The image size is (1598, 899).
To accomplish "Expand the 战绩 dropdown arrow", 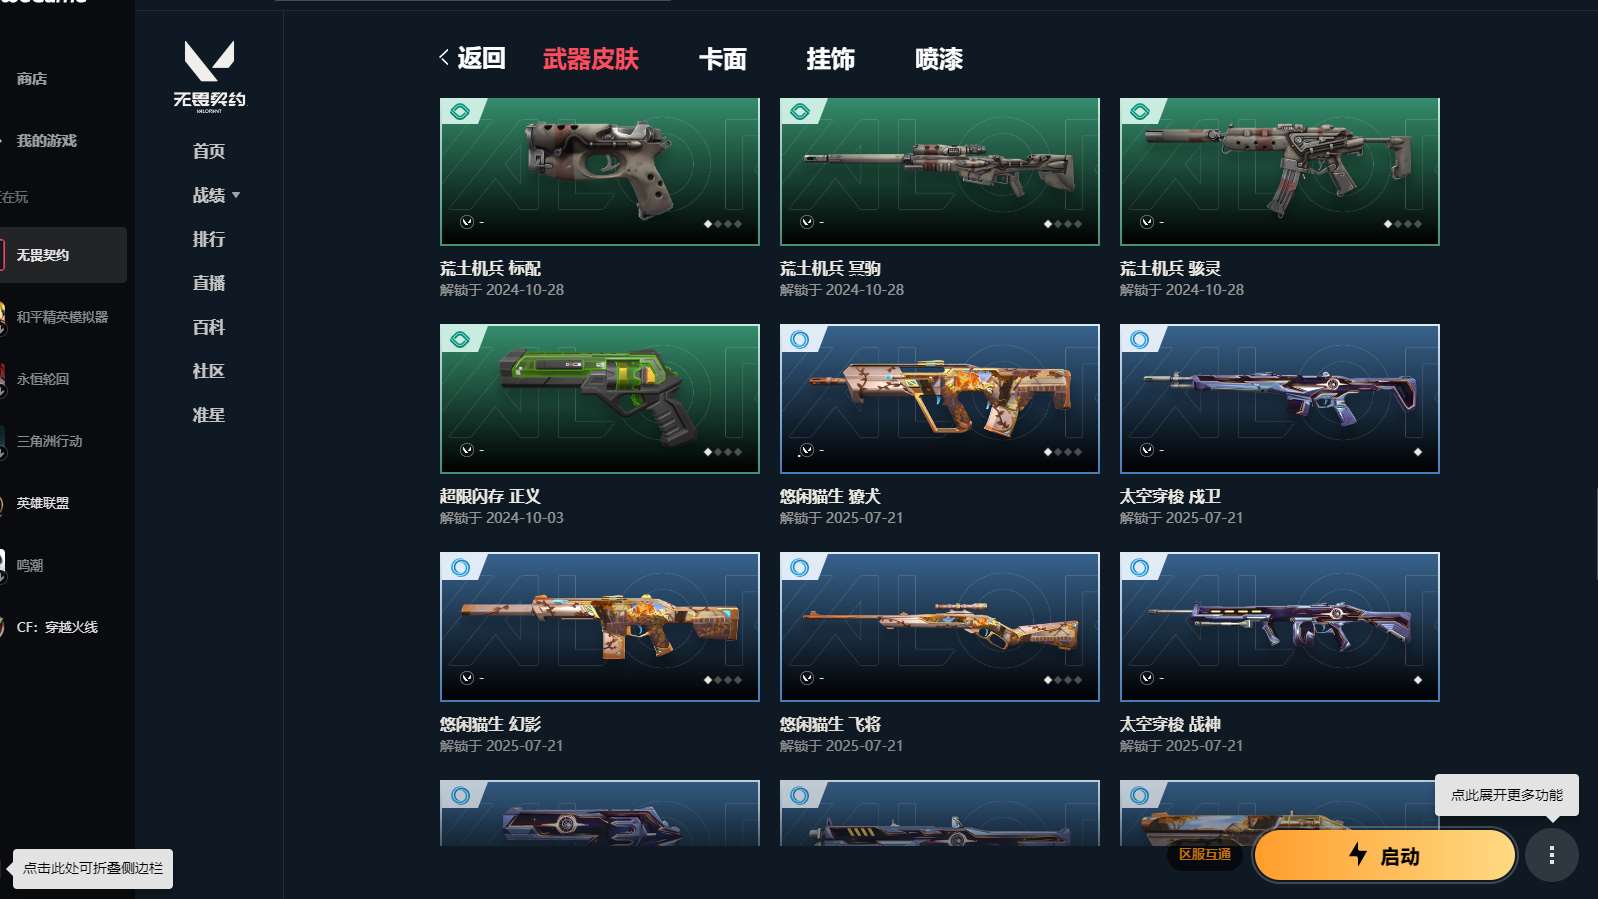I will pyautogui.click(x=236, y=195).
